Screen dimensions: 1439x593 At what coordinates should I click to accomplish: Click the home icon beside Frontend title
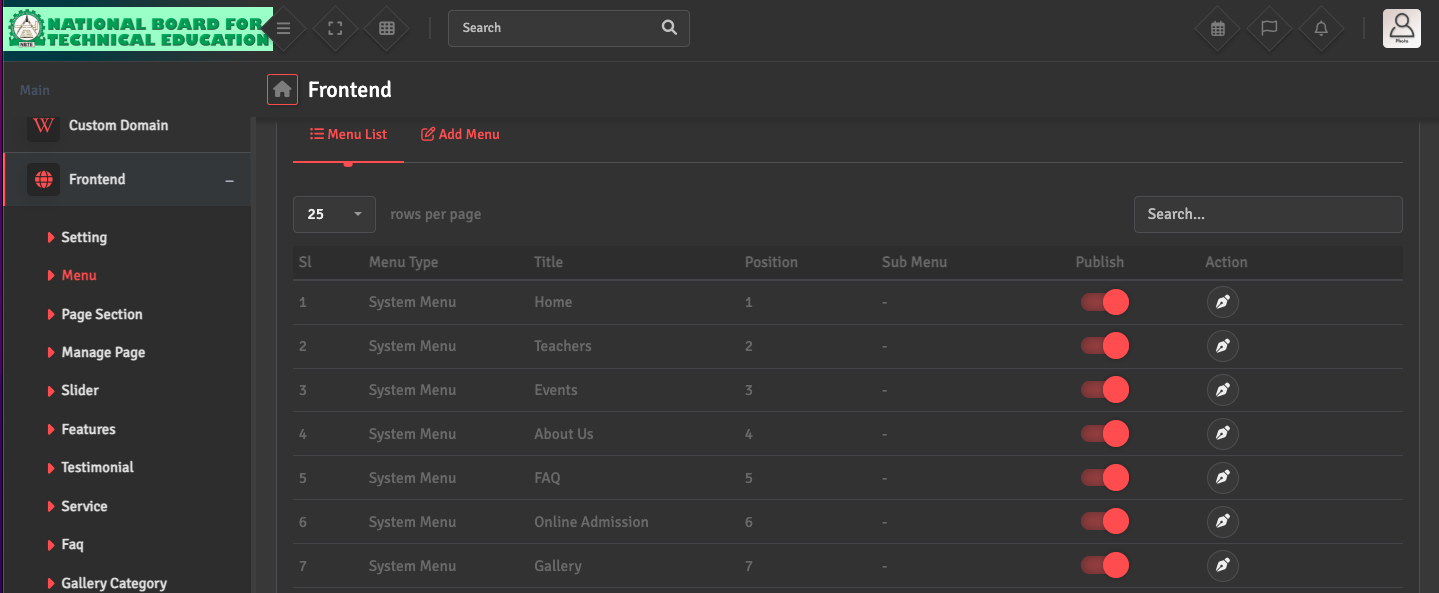[282, 90]
